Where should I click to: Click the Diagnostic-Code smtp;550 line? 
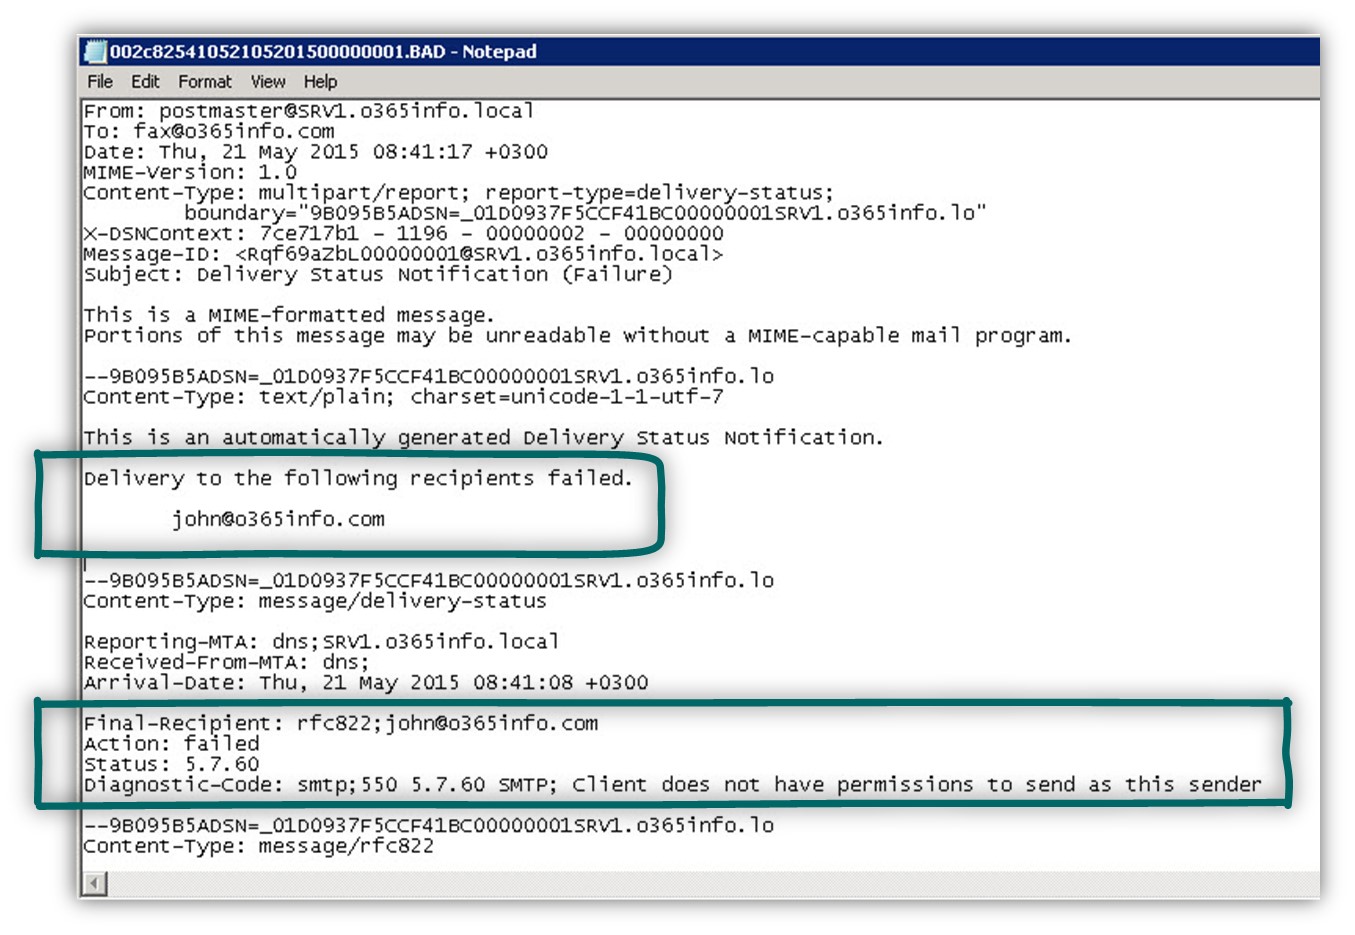tap(672, 785)
